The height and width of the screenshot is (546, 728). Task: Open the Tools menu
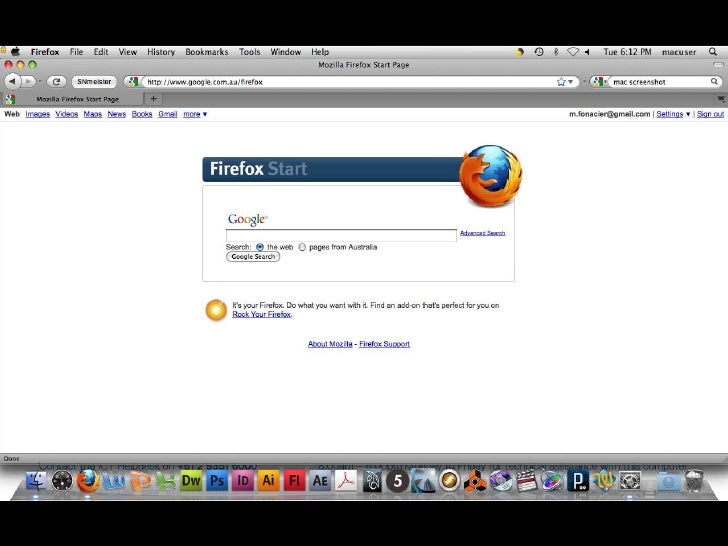(249, 52)
